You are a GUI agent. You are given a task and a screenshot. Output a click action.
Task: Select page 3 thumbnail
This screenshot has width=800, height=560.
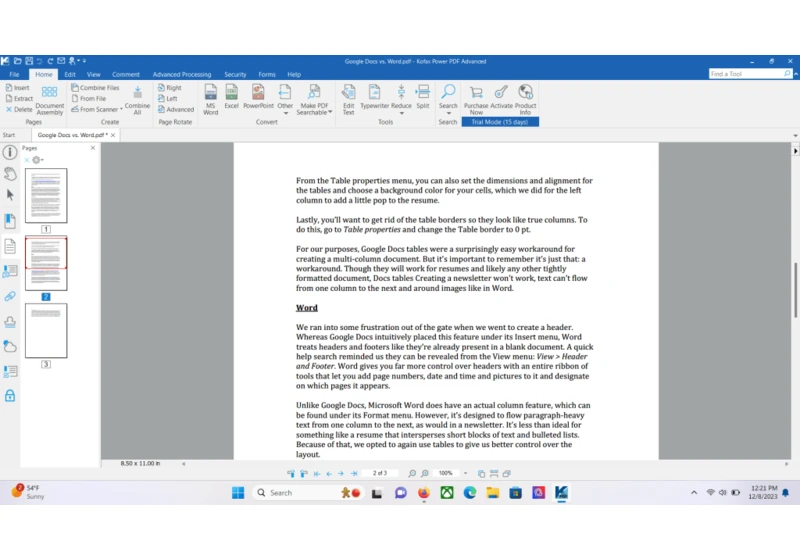(46, 330)
